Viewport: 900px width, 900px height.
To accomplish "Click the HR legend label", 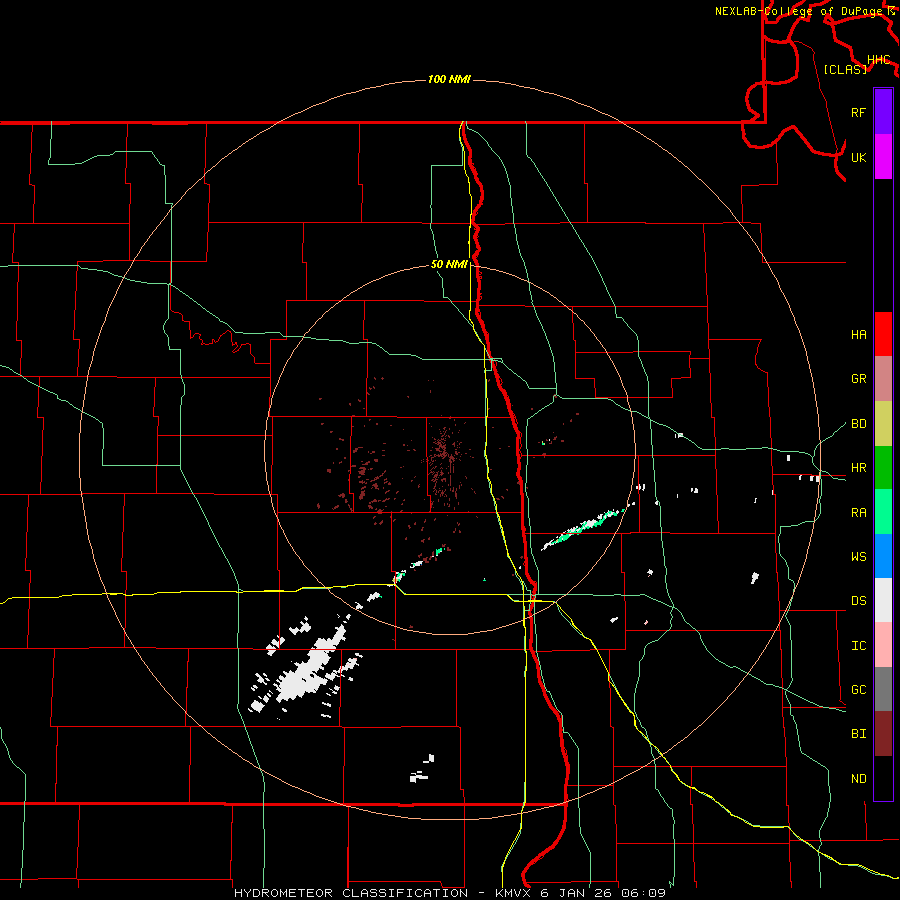I will 858,468.
